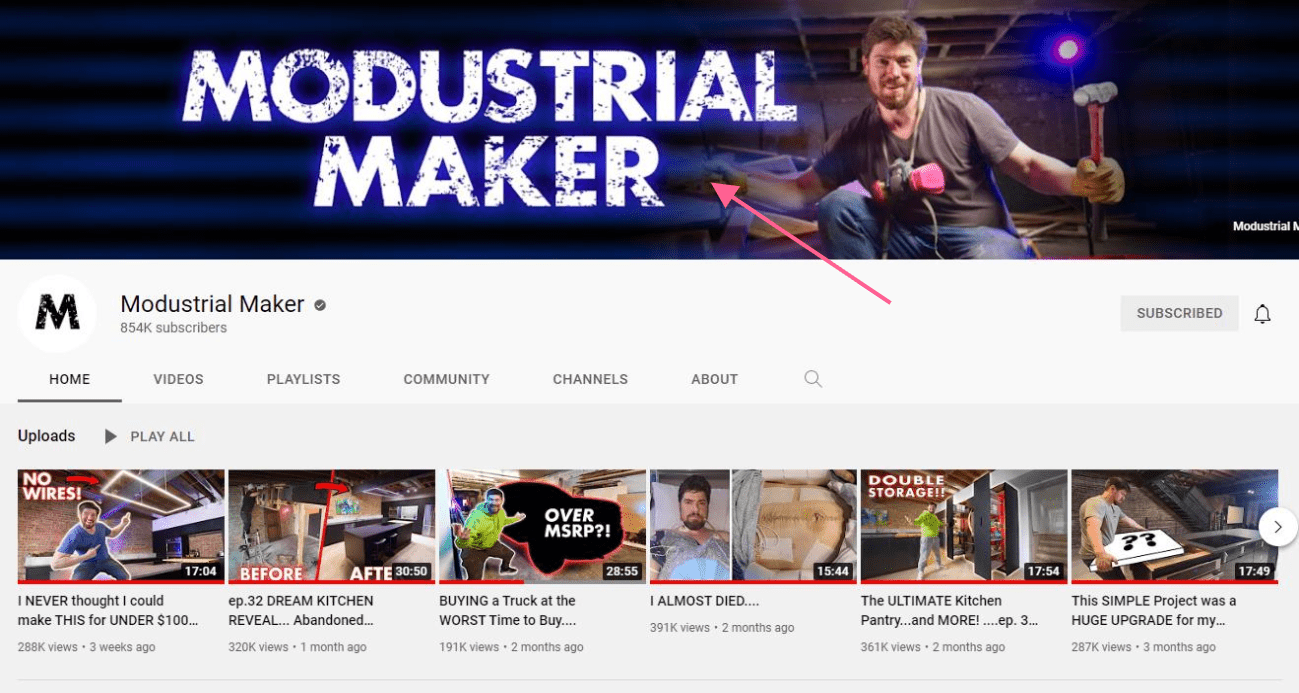
Task: Click '361K views • 2 months ago' text
Action: point(933,647)
